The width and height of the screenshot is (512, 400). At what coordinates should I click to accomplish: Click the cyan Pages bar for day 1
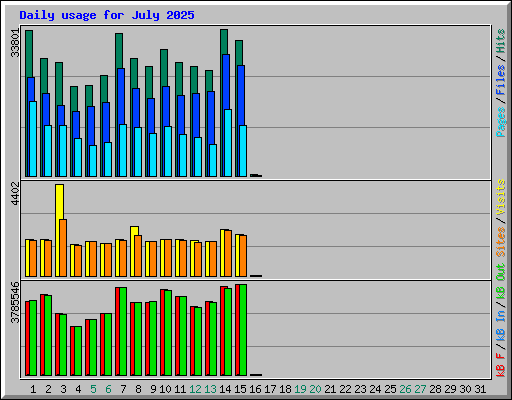[33, 139]
